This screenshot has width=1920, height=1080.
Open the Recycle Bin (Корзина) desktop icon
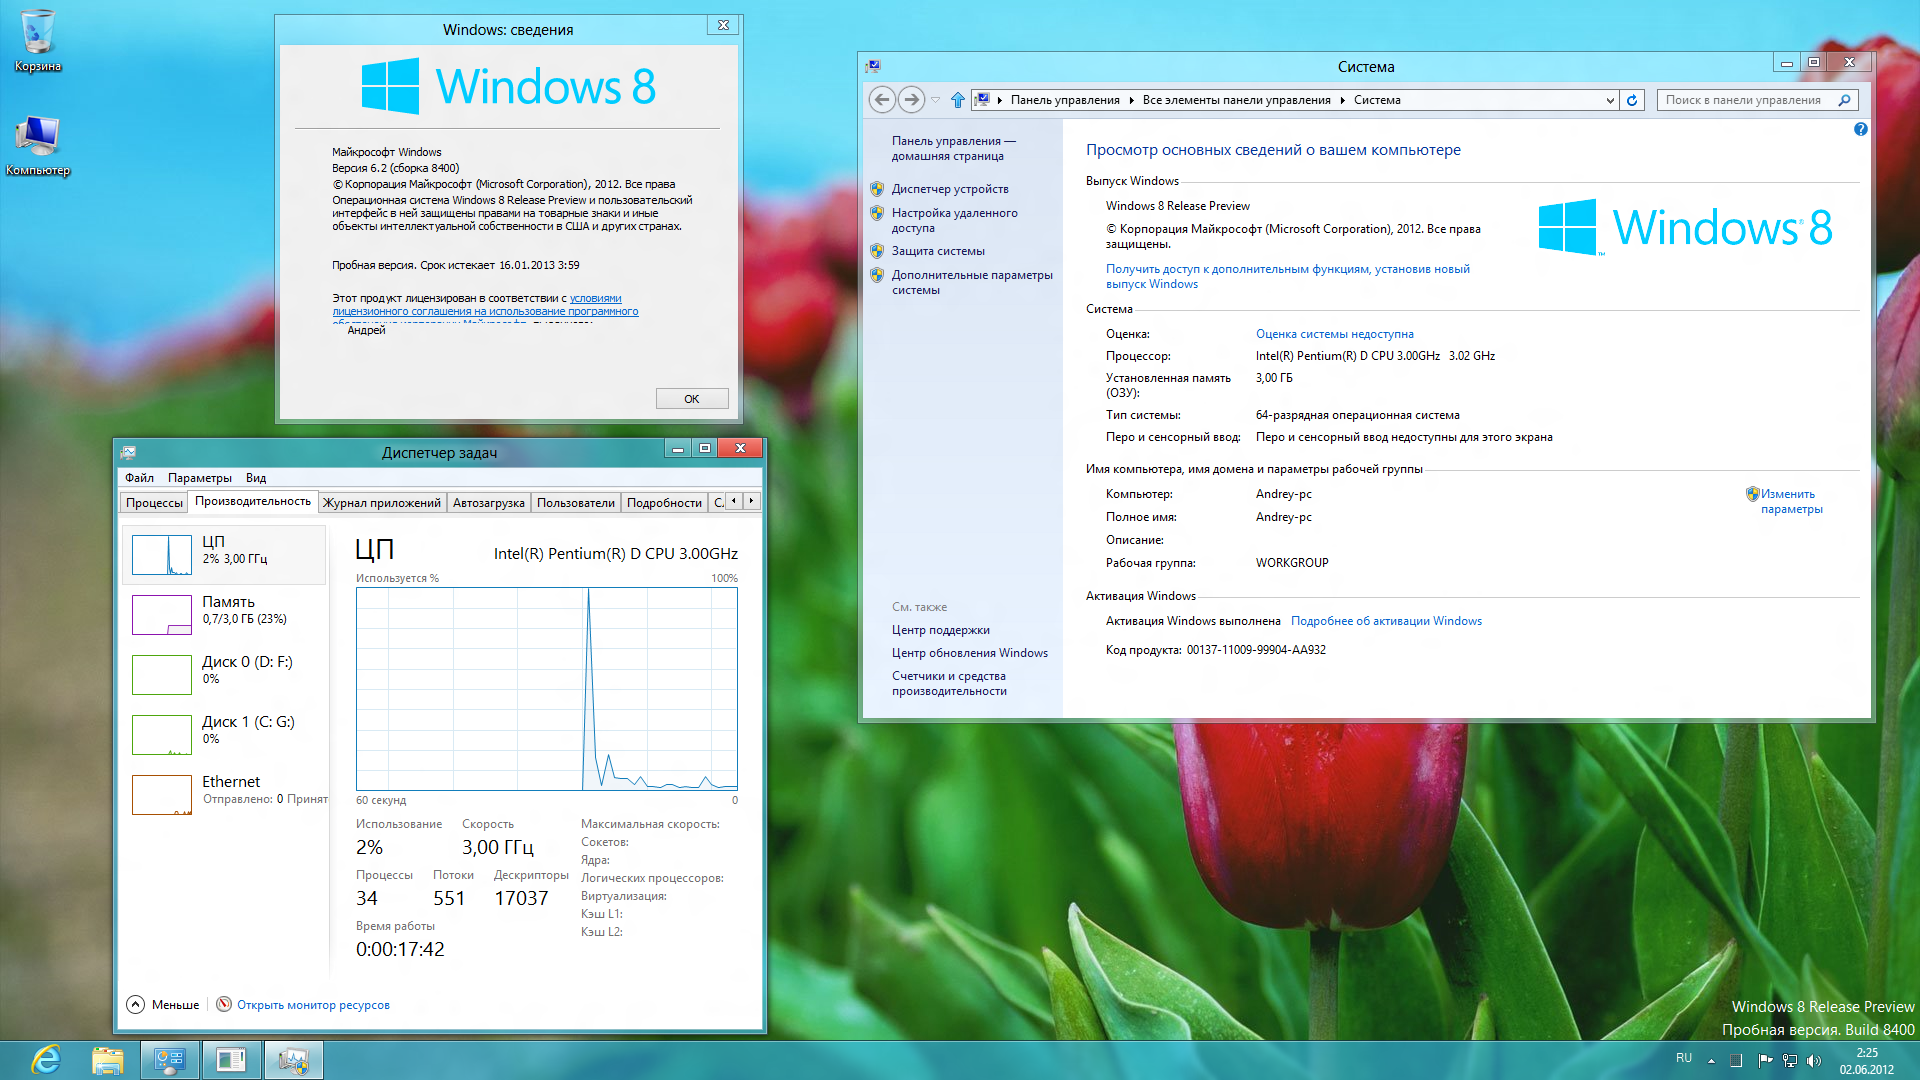38,41
